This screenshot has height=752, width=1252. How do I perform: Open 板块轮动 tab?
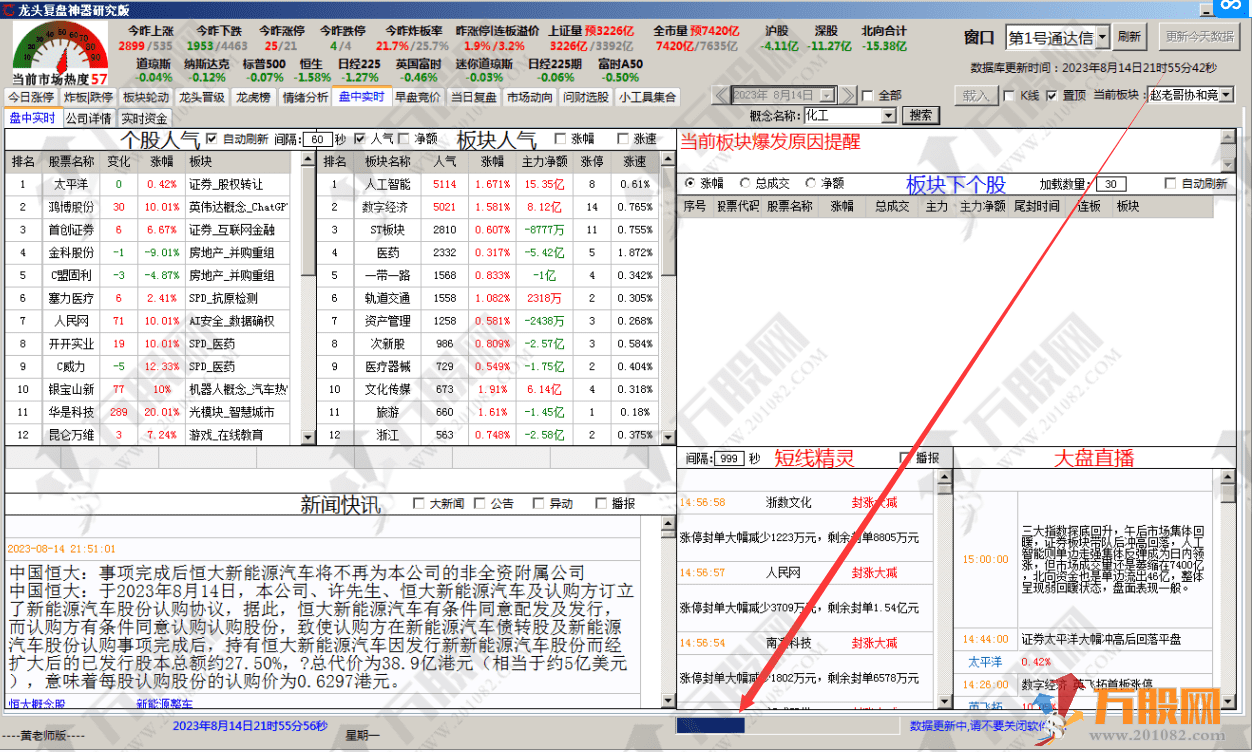click(146, 97)
